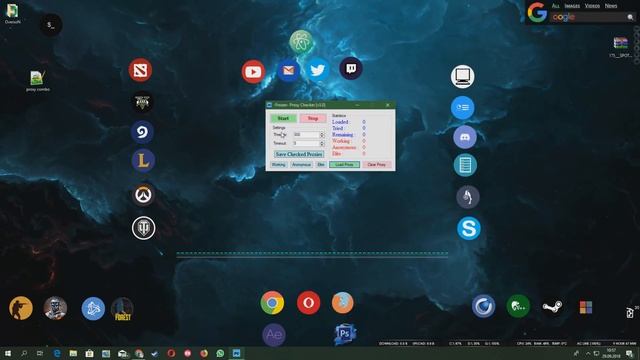Focus the Threads number field

click(306, 134)
